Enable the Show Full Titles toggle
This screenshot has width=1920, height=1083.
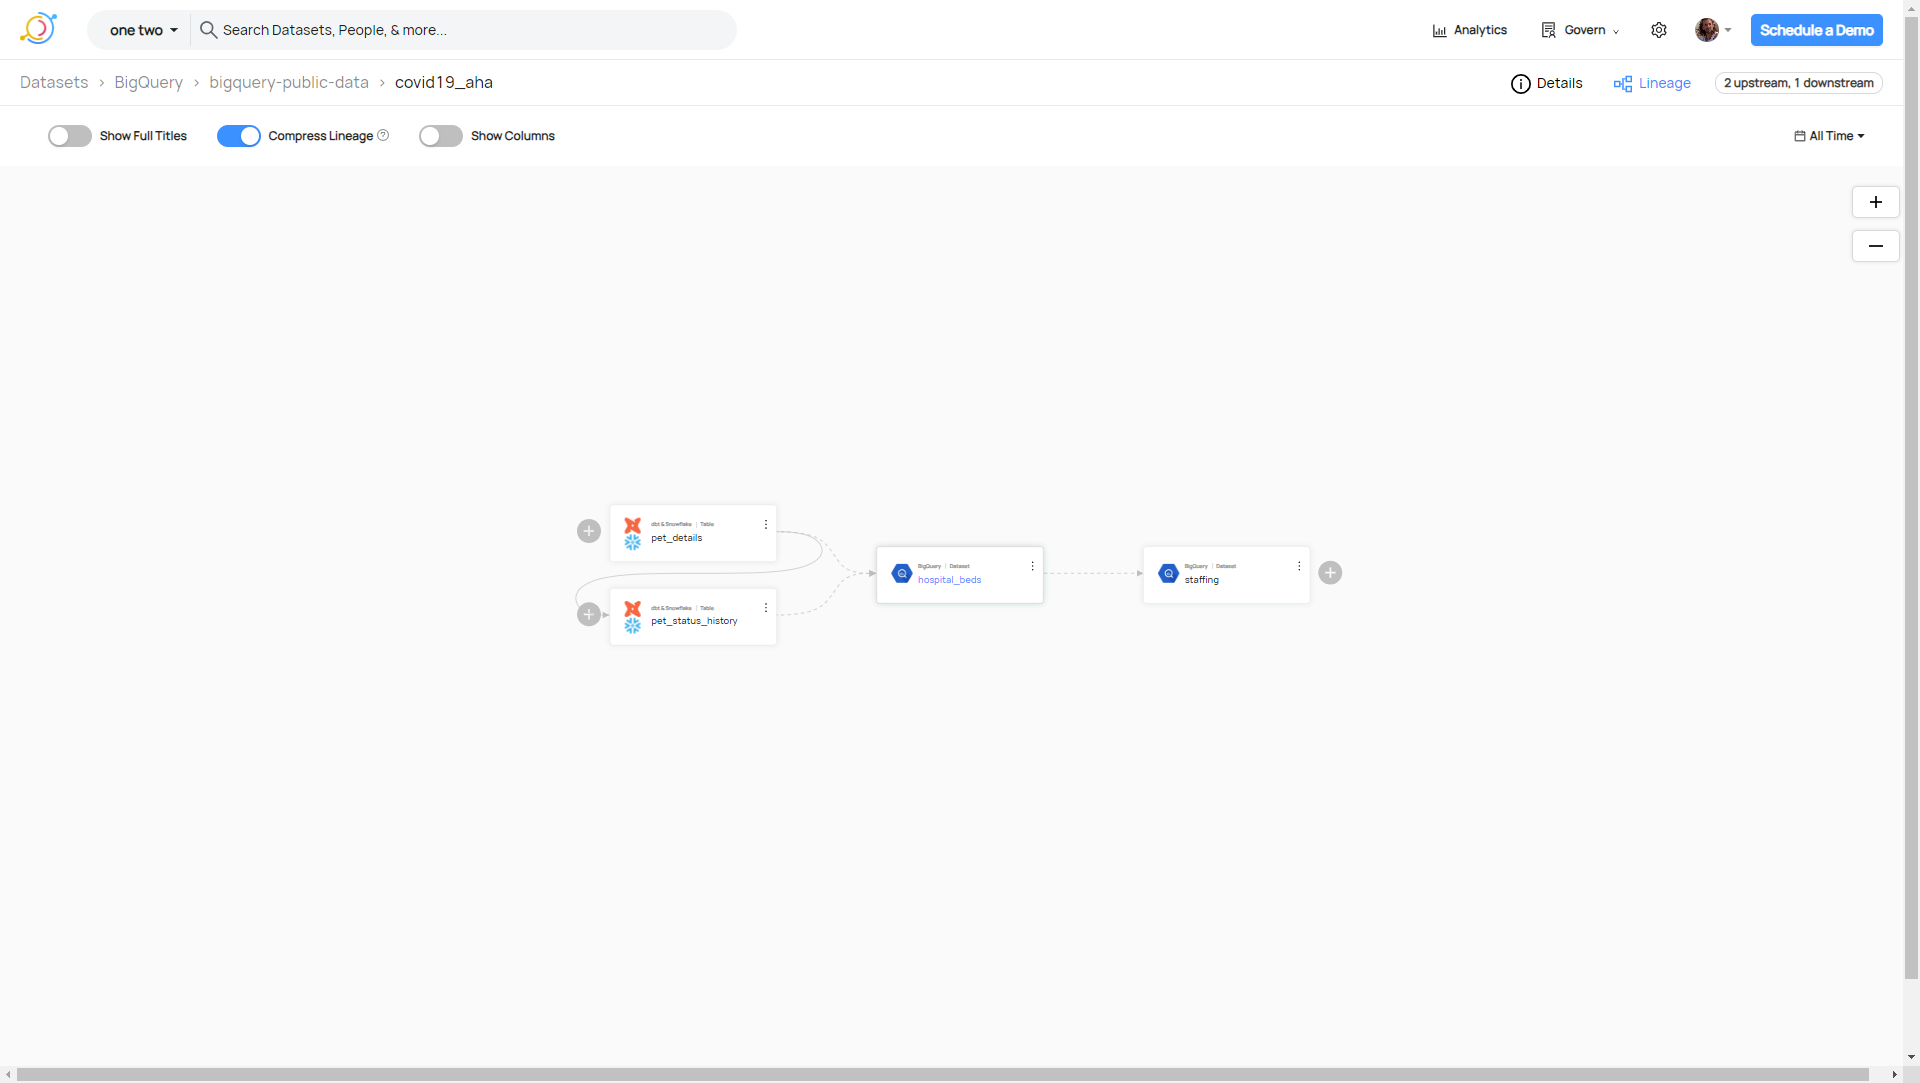pyautogui.click(x=70, y=136)
